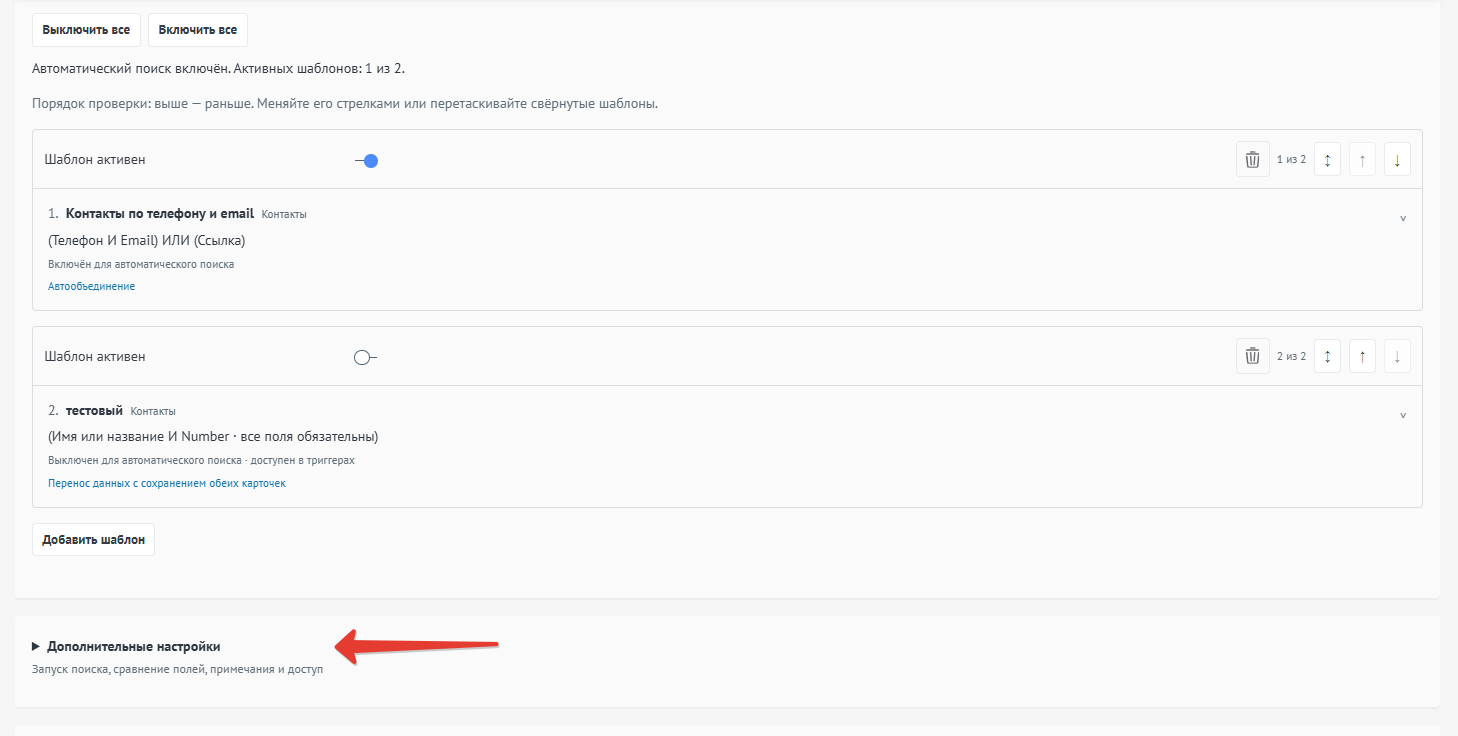This screenshot has width=1458, height=736.
Task: Expand the «Контакты по телефону и email» template chevron
Action: [1402, 218]
